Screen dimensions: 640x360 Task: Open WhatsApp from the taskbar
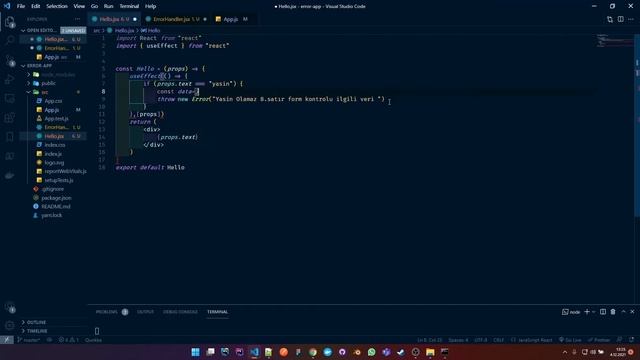371,352
